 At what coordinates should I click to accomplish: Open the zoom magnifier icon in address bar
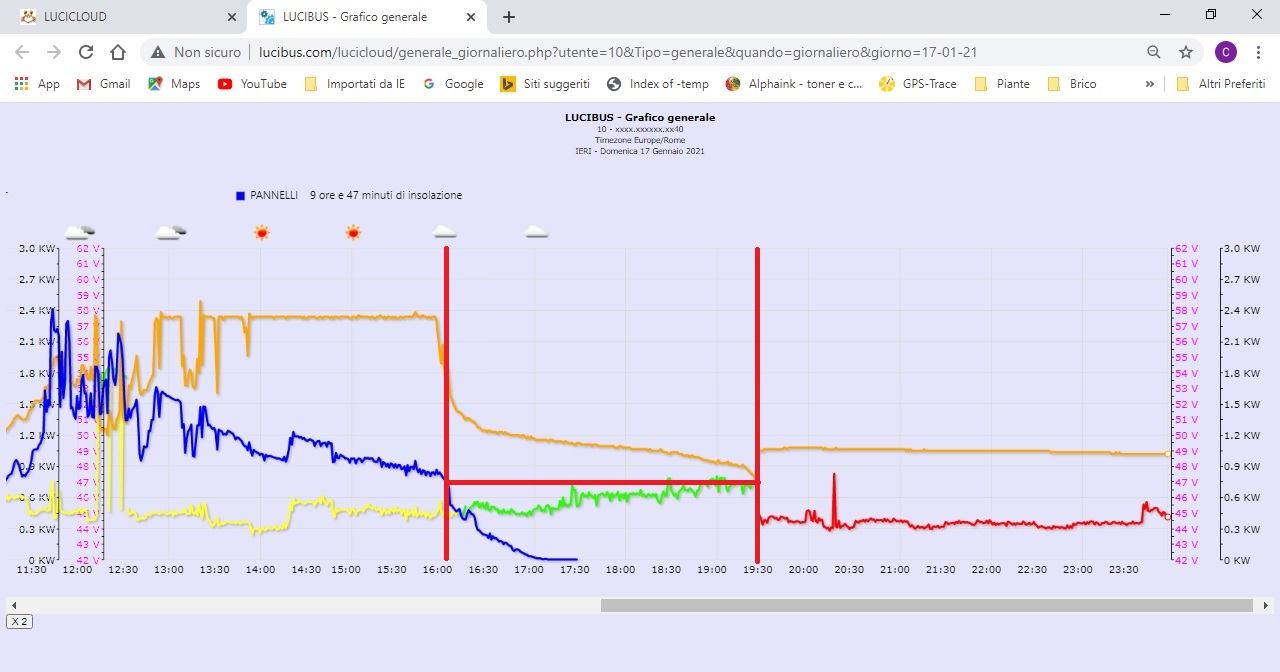(x=1154, y=52)
